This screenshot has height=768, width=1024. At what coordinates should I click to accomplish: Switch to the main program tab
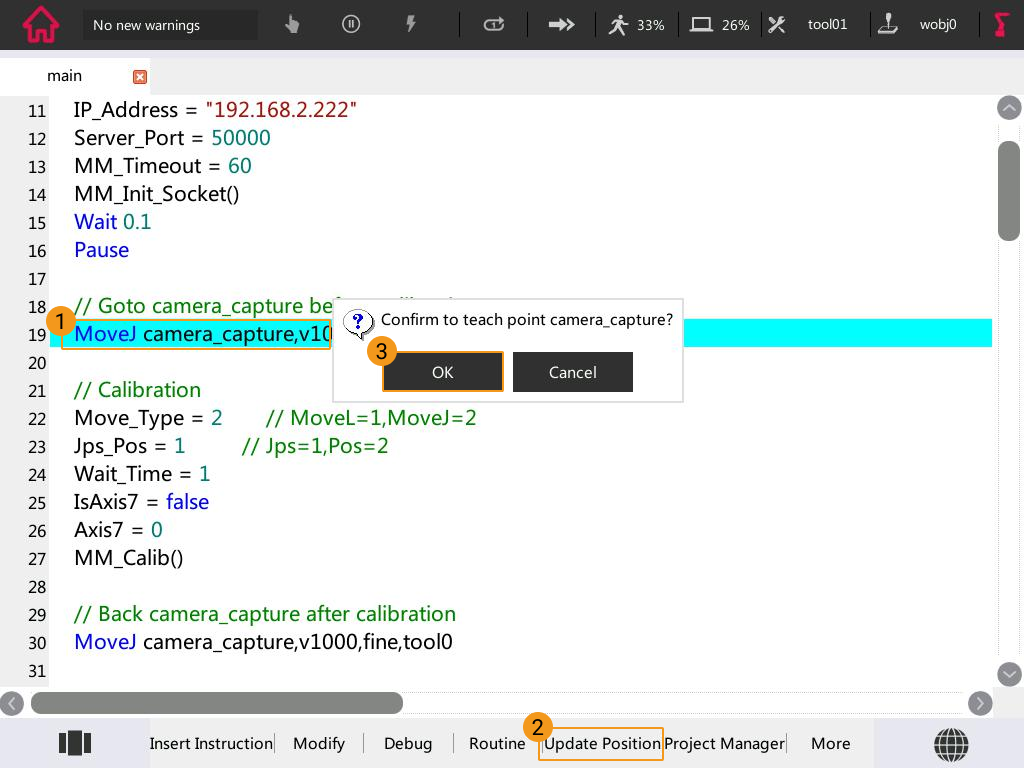point(64,75)
